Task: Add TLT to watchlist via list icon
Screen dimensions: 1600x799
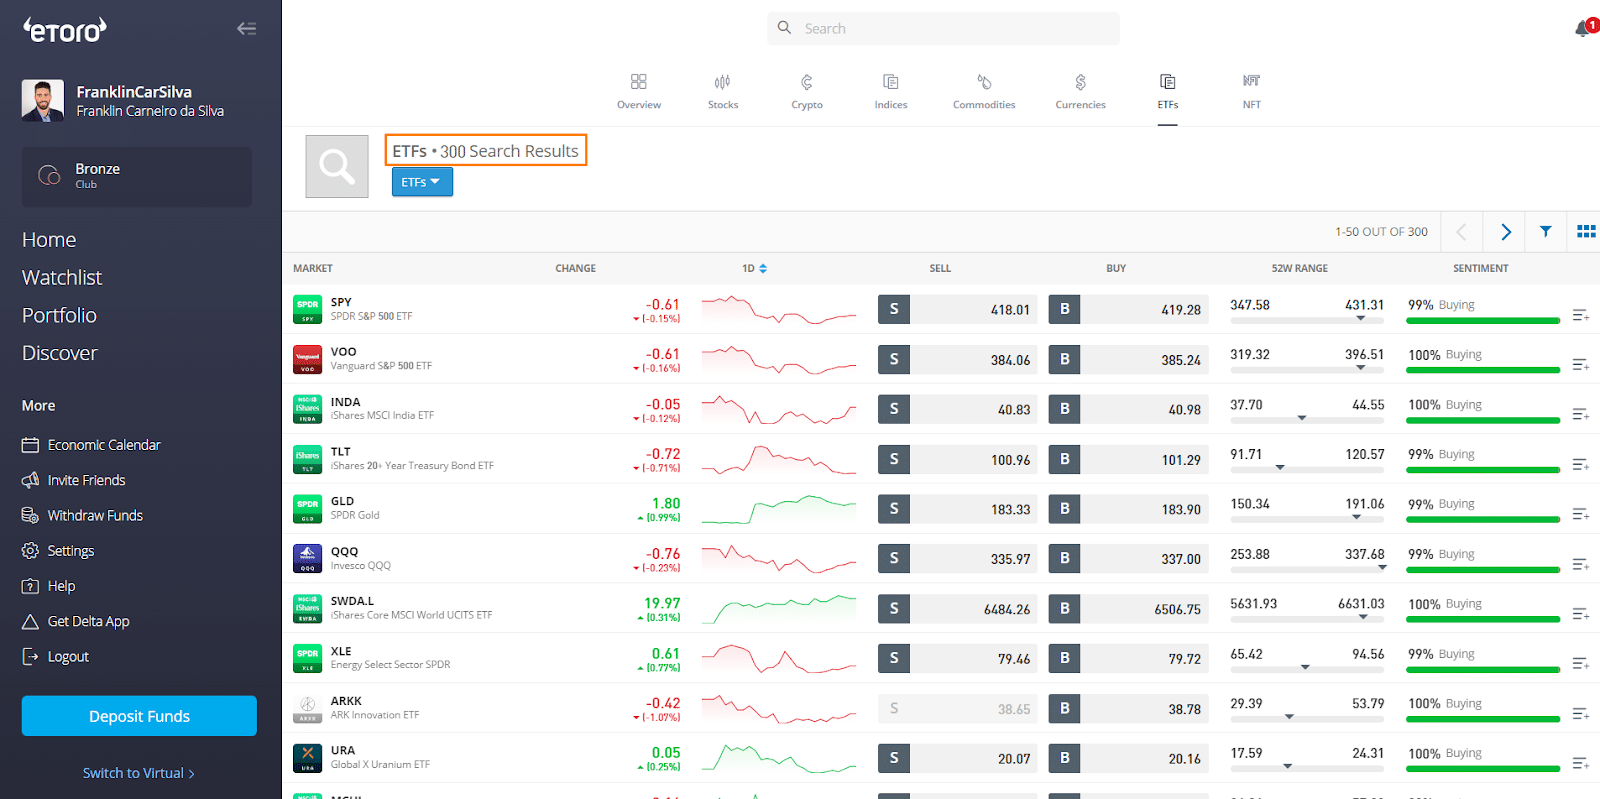Action: (x=1581, y=464)
